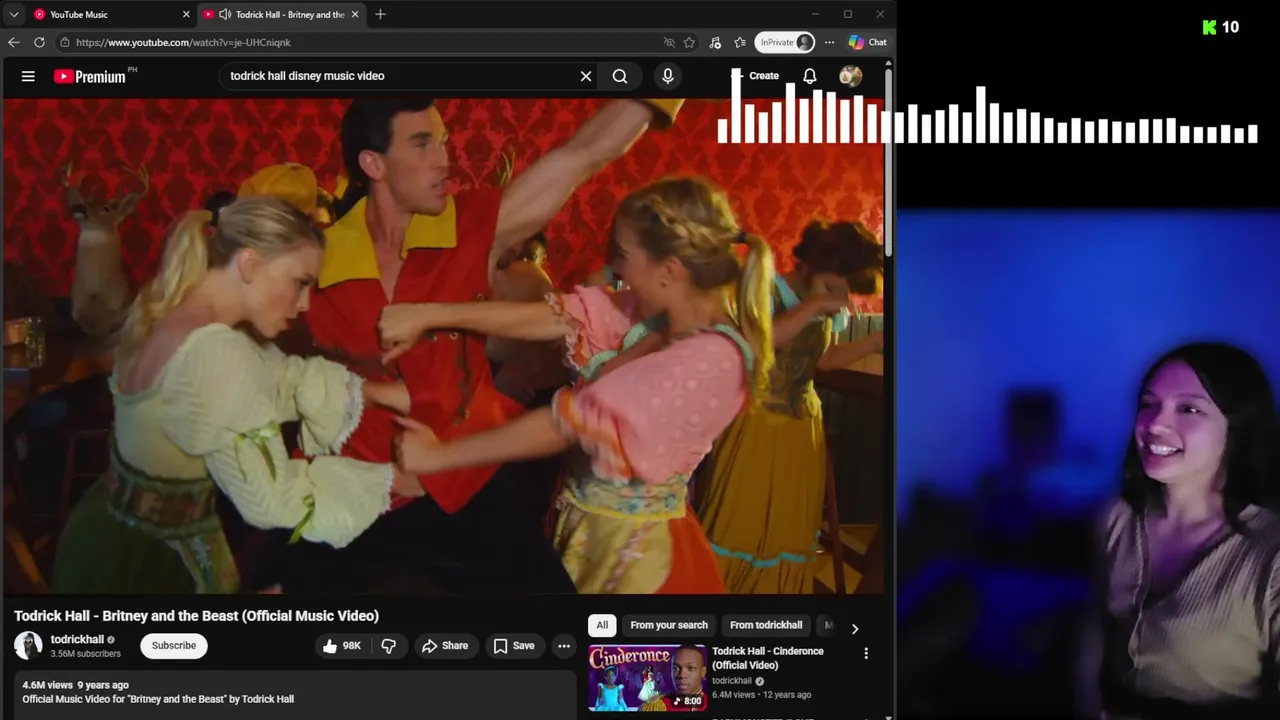The image size is (1280, 720).
Task: Open the favorites list icon
Action: click(x=740, y=42)
